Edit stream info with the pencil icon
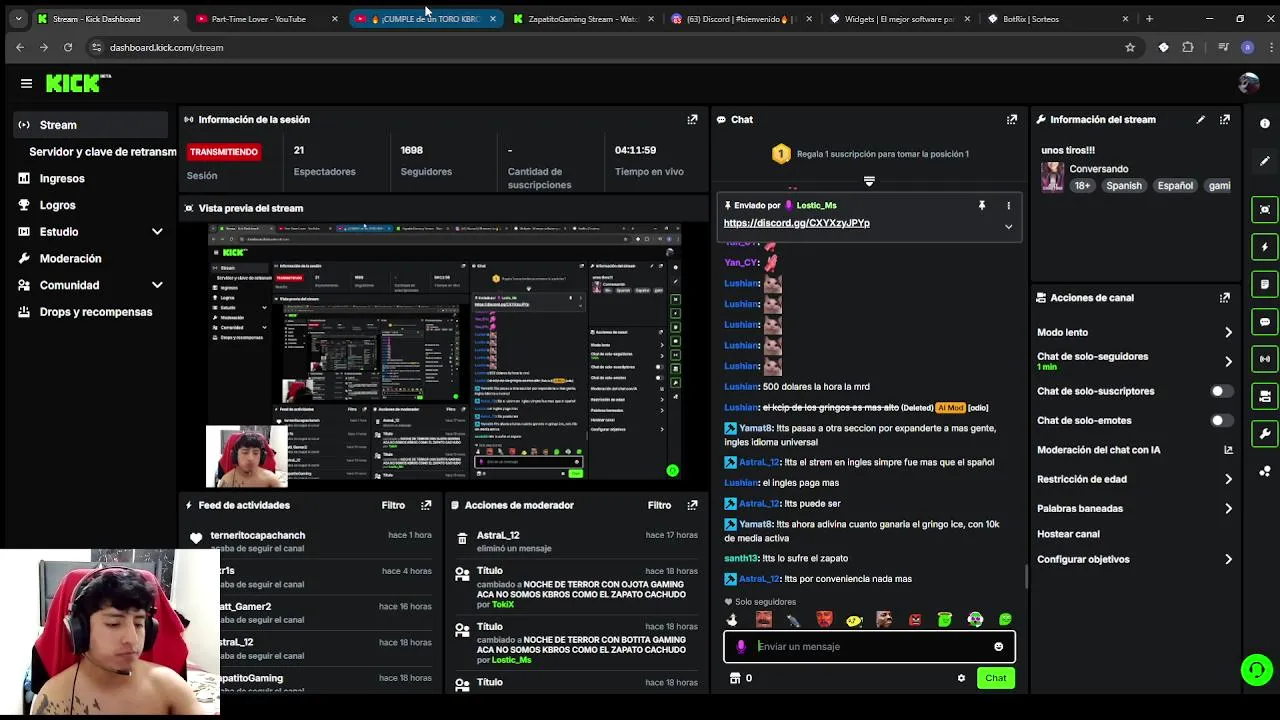The height and width of the screenshot is (720, 1280). pyautogui.click(x=1201, y=119)
